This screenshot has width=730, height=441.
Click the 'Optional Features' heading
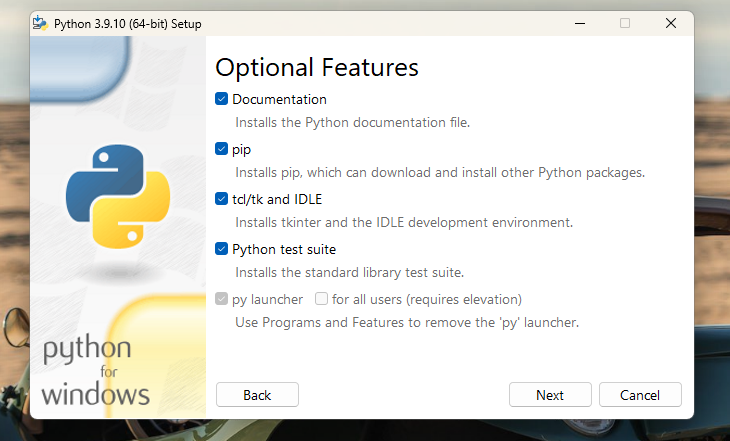(x=317, y=68)
